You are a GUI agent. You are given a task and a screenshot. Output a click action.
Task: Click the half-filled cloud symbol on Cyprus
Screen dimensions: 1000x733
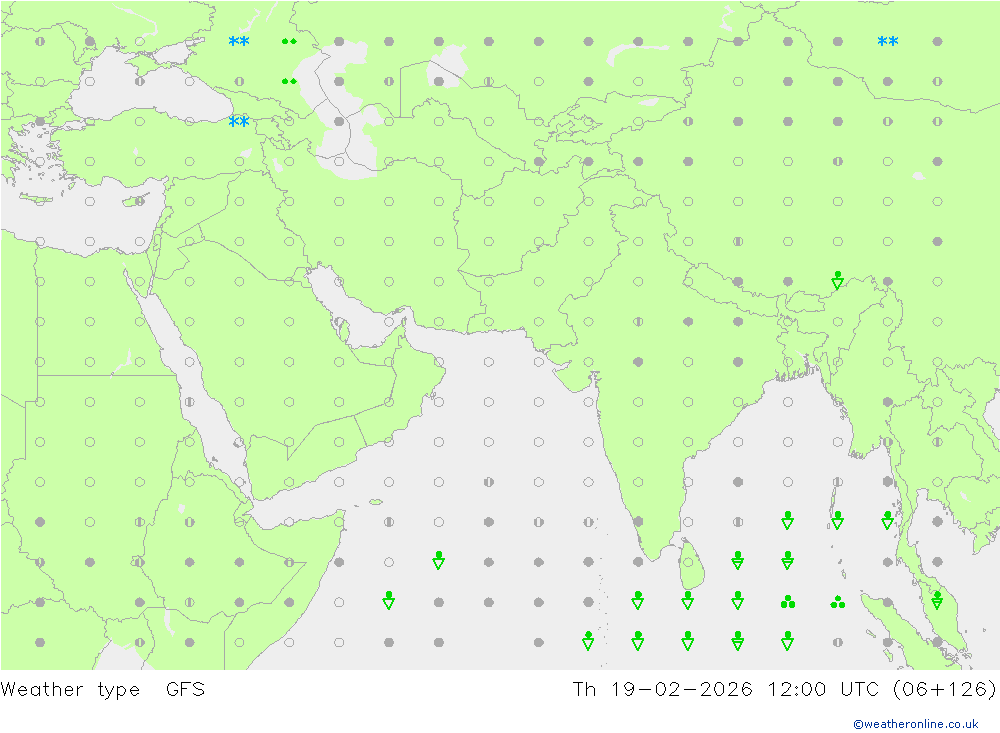click(140, 202)
